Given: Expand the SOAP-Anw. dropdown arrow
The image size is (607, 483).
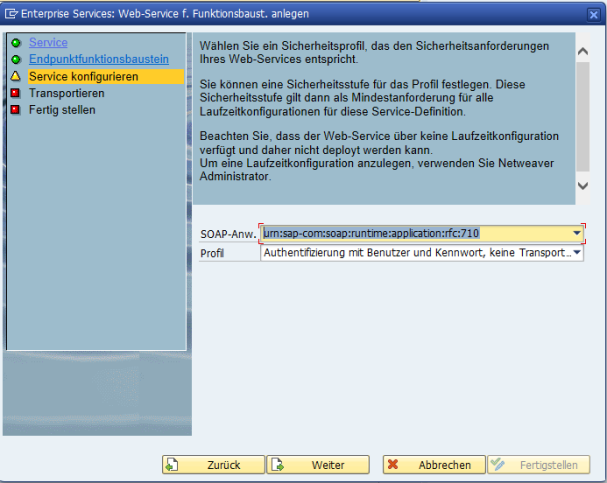Looking at the screenshot, I should pyautogui.click(x=577, y=233).
